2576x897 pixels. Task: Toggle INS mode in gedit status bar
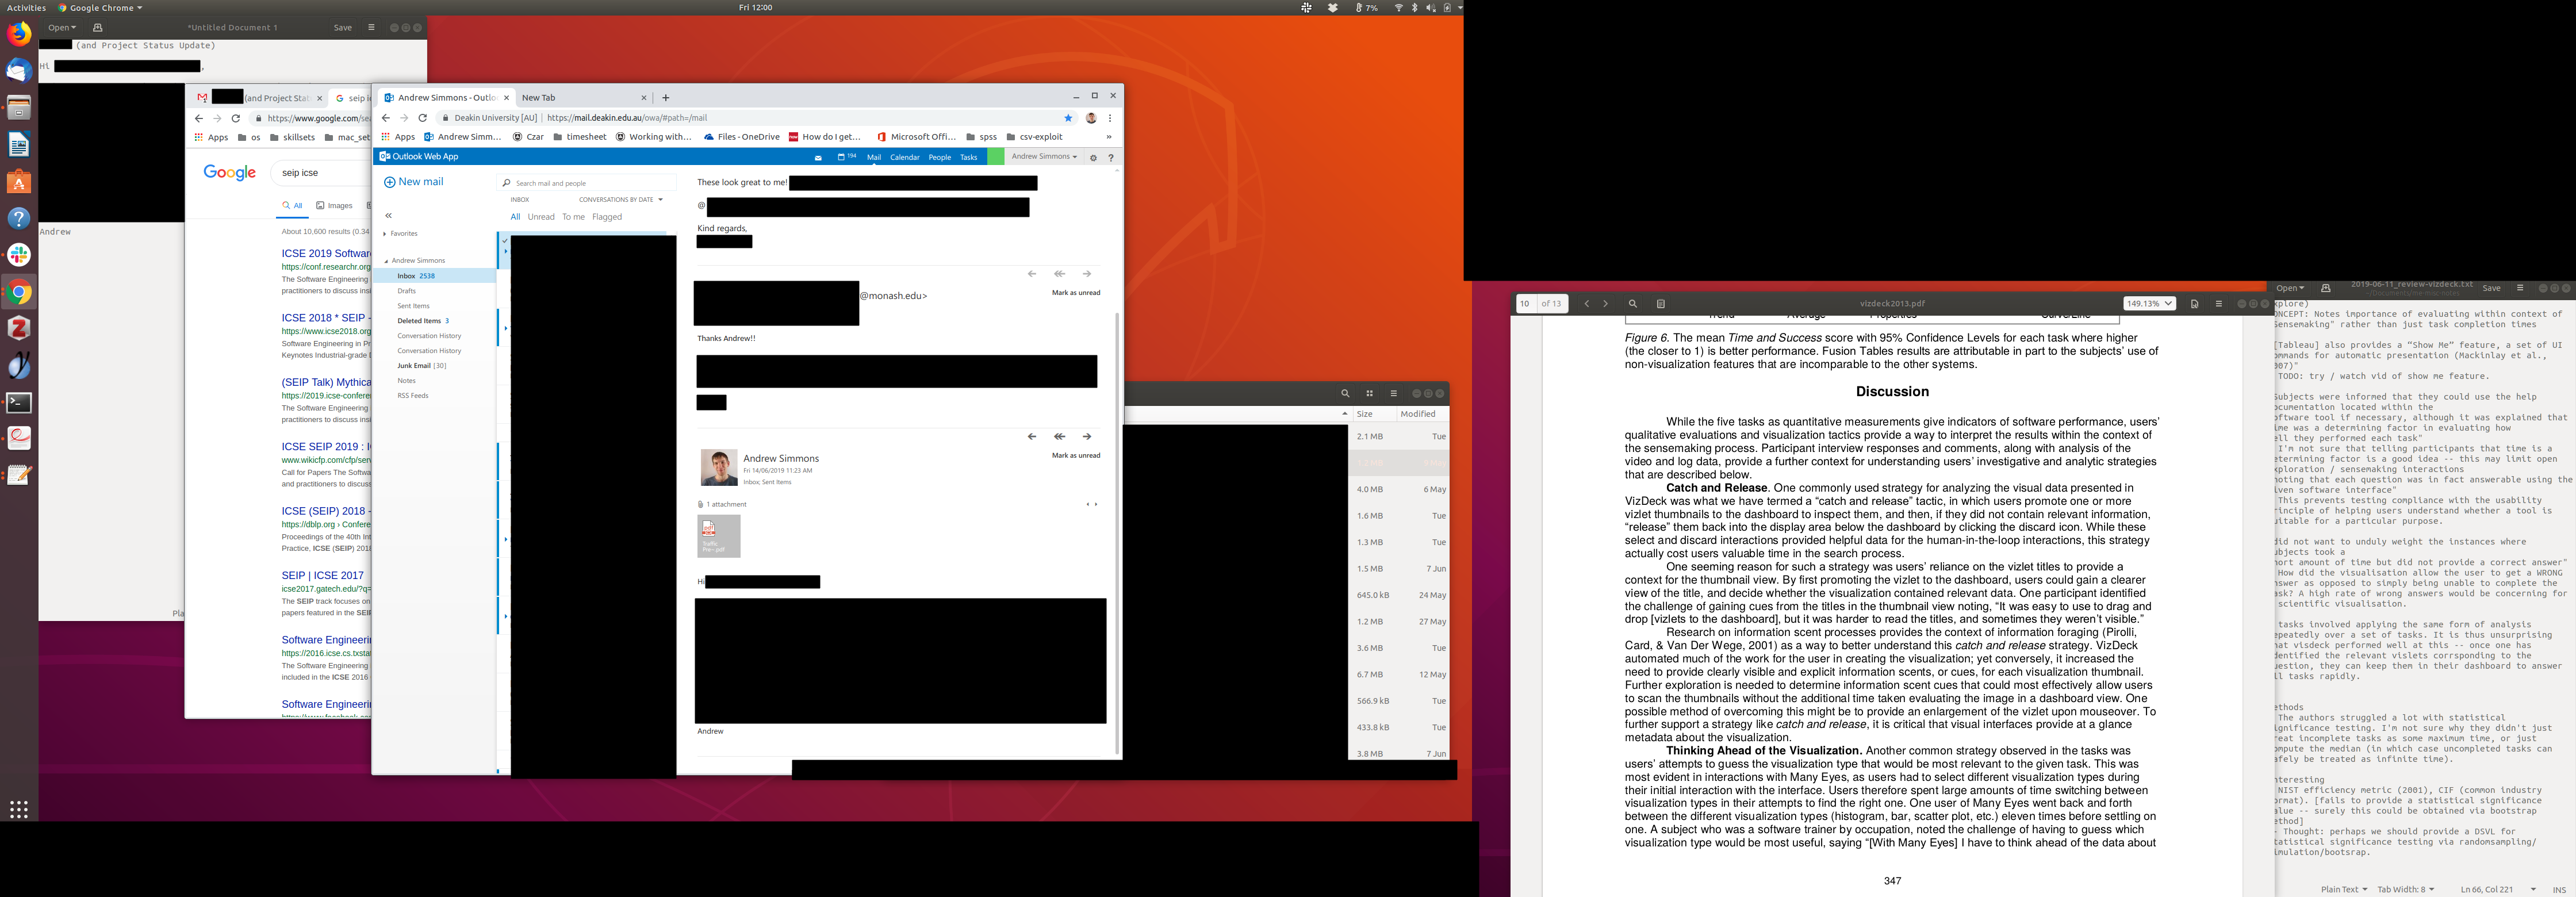tap(2558, 889)
